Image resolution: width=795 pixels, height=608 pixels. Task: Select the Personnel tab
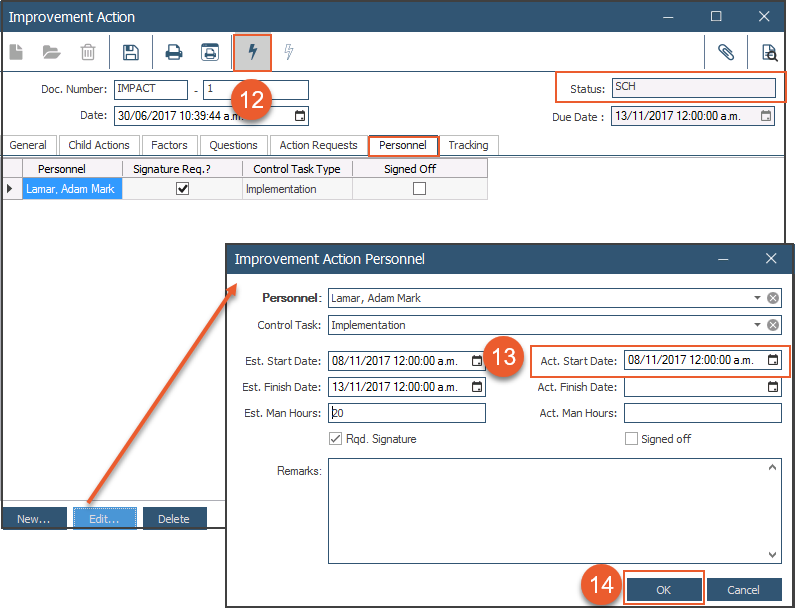pyautogui.click(x=403, y=145)
